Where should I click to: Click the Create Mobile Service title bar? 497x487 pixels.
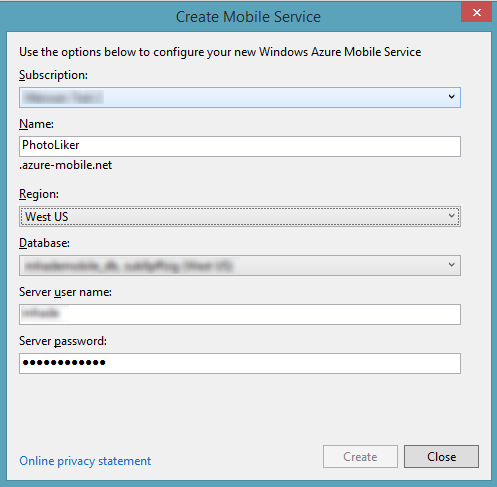tap(248, 17)
